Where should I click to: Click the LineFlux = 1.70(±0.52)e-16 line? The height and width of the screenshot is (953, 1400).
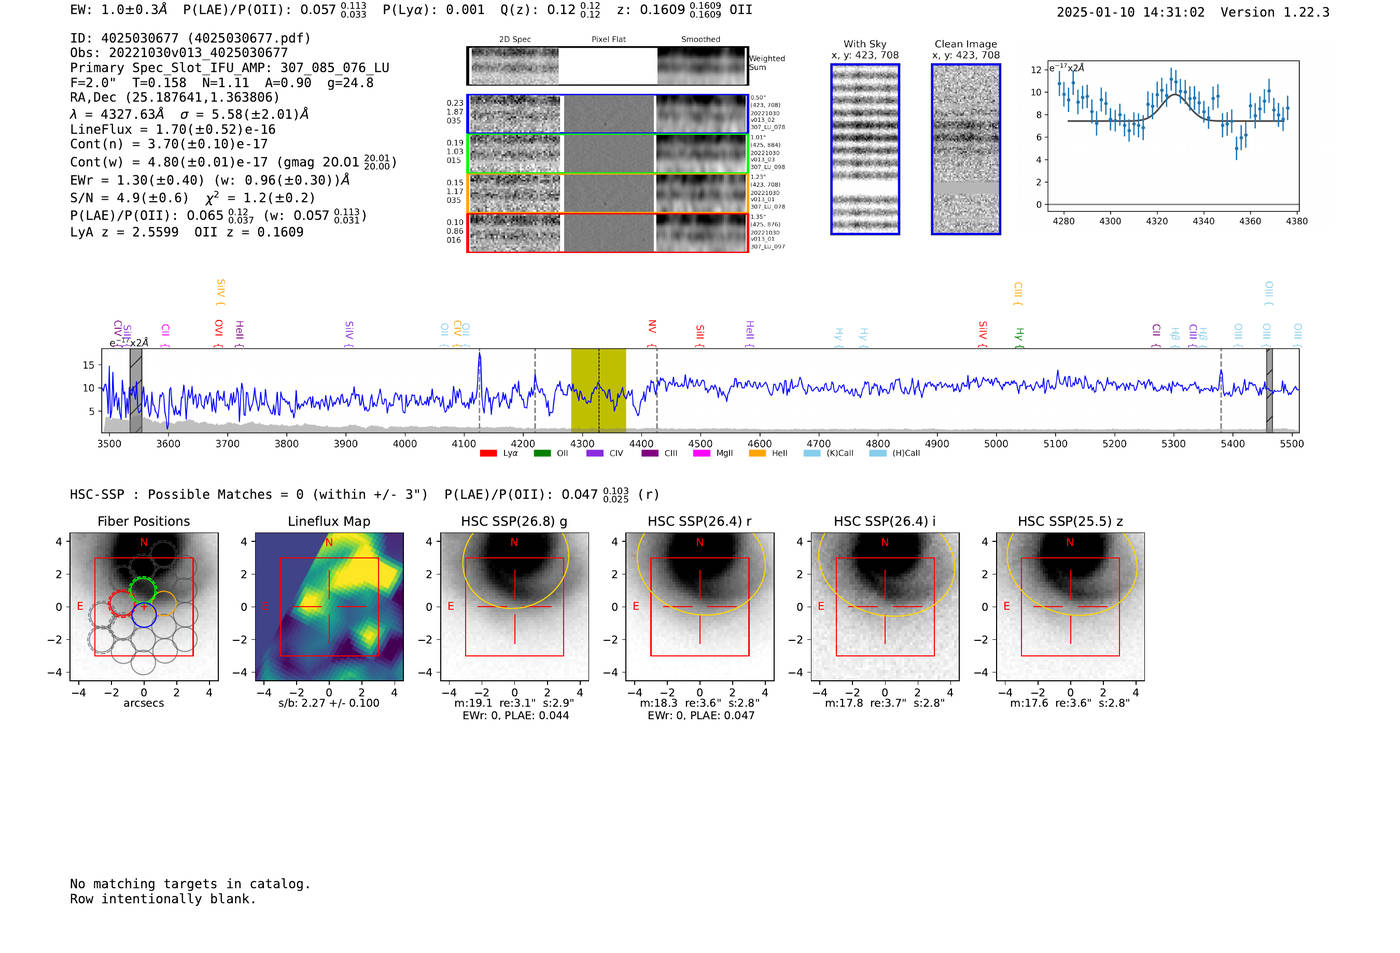point(173,130)
